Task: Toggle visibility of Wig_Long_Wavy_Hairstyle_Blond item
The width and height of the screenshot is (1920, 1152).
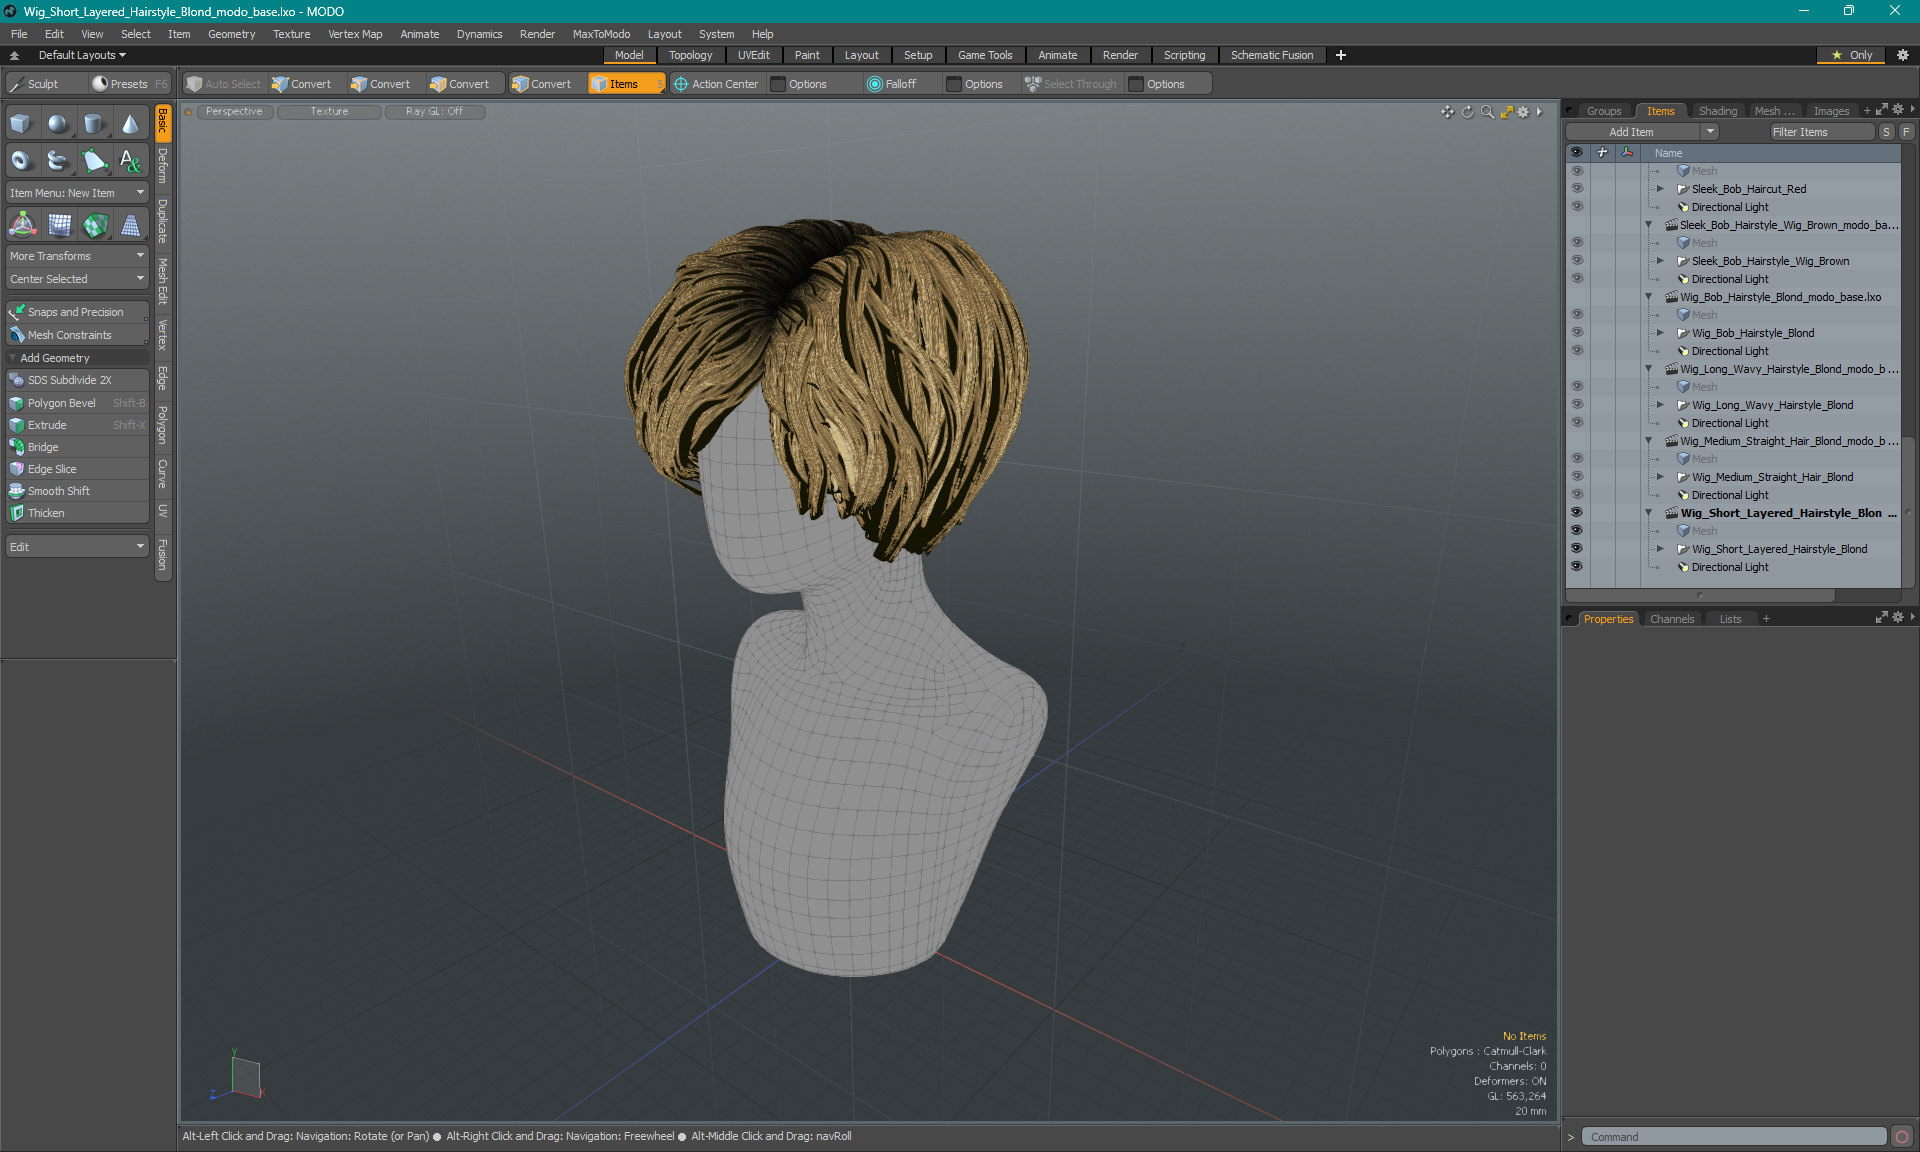Action: coord(1577,405)
